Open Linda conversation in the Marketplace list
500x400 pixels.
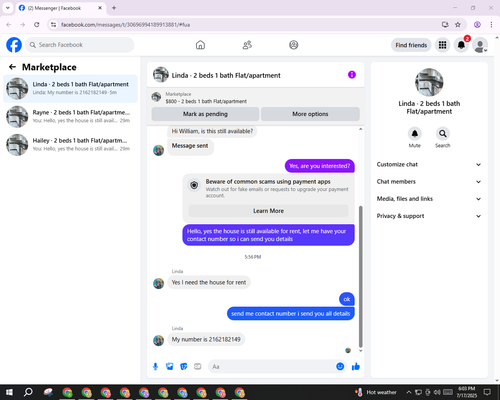[70, 89]
